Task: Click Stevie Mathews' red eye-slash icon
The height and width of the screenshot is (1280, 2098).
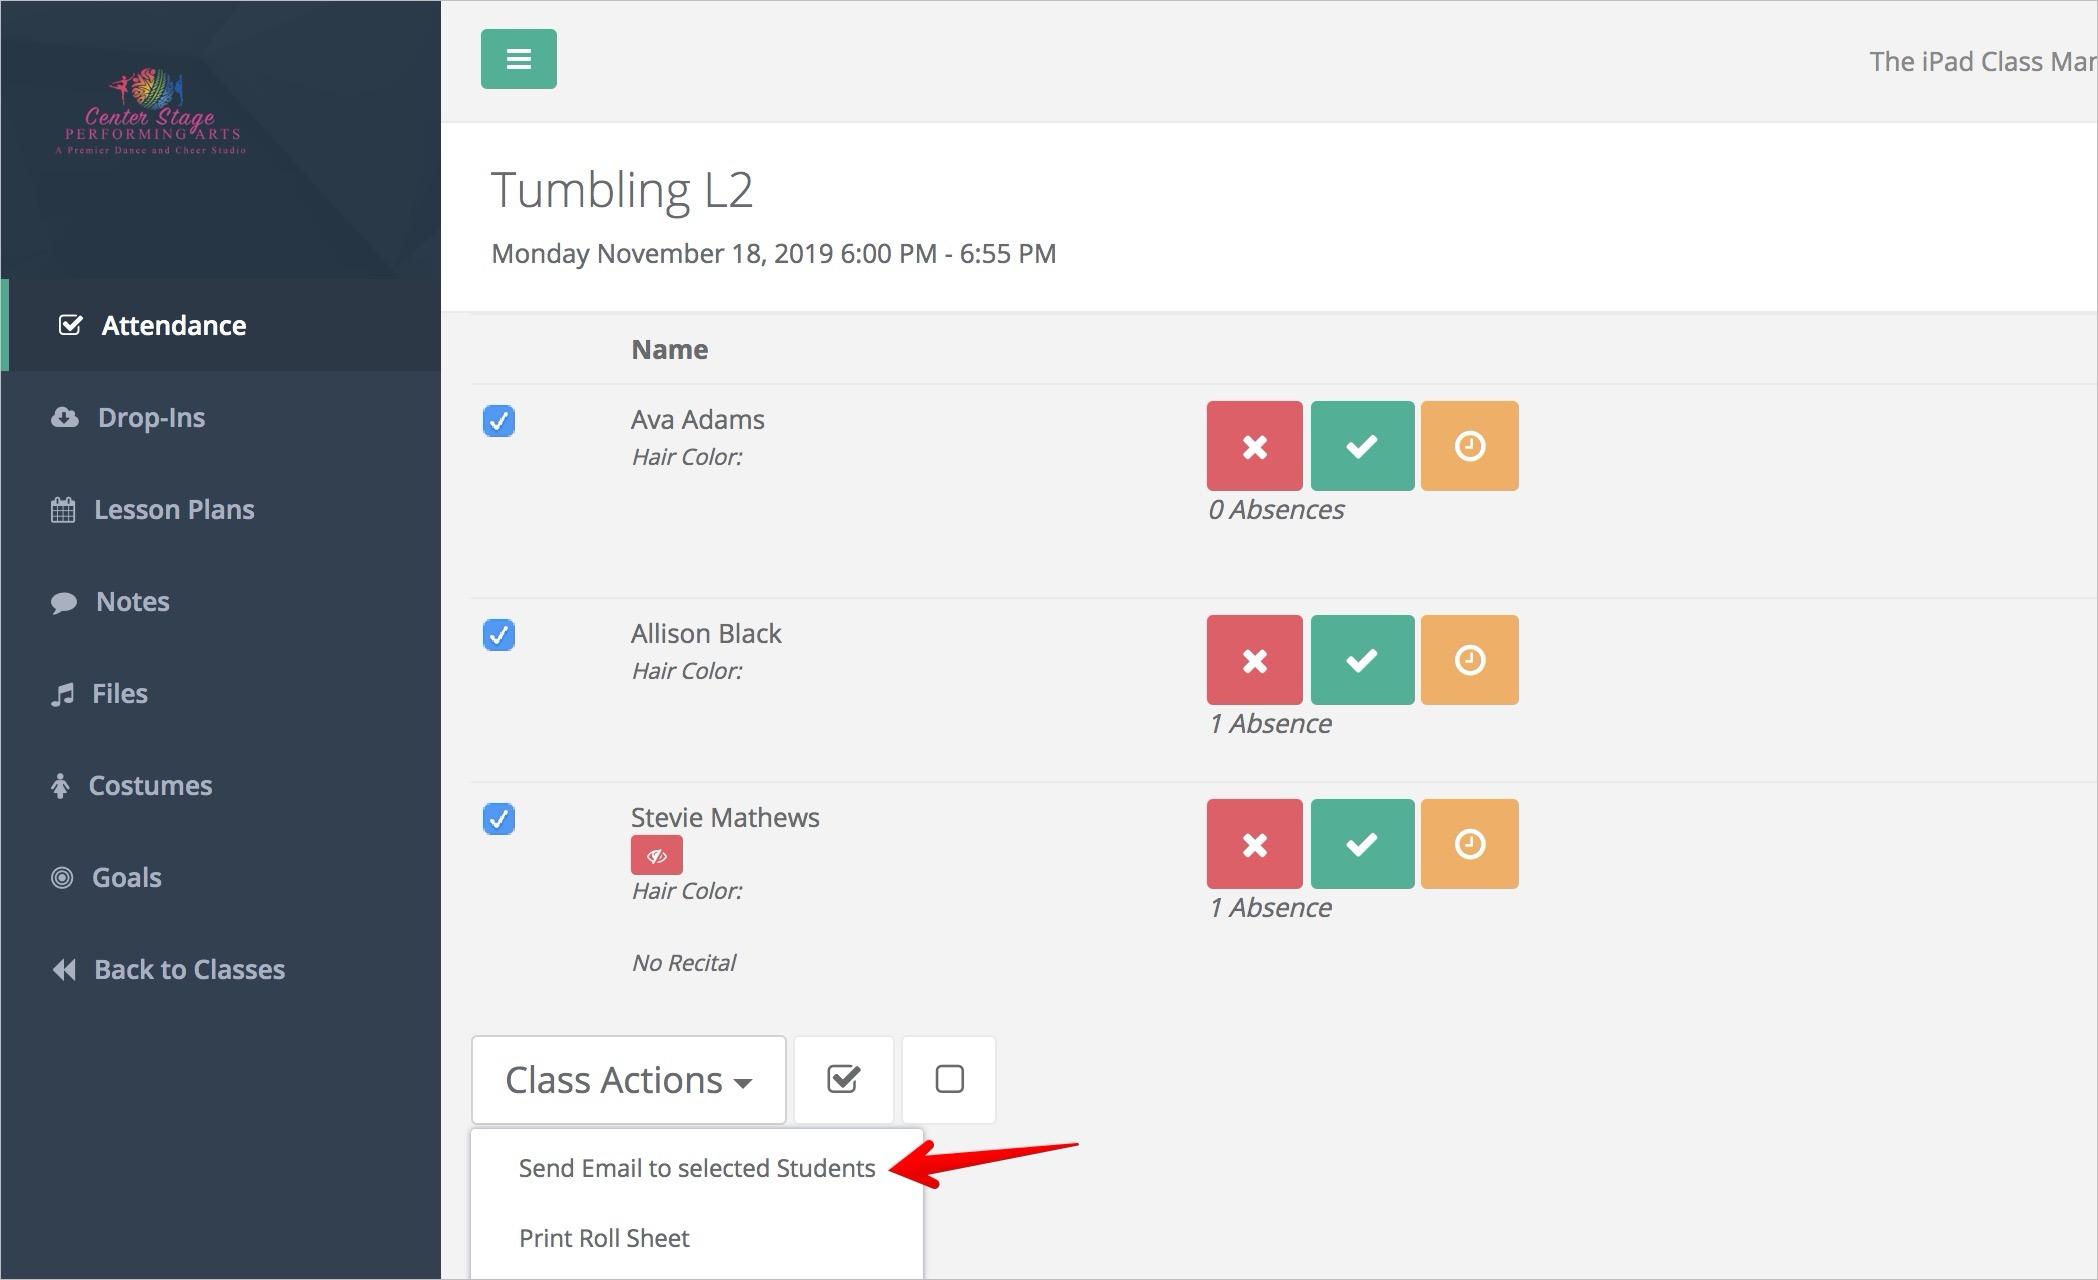Action: coord(656,856)
